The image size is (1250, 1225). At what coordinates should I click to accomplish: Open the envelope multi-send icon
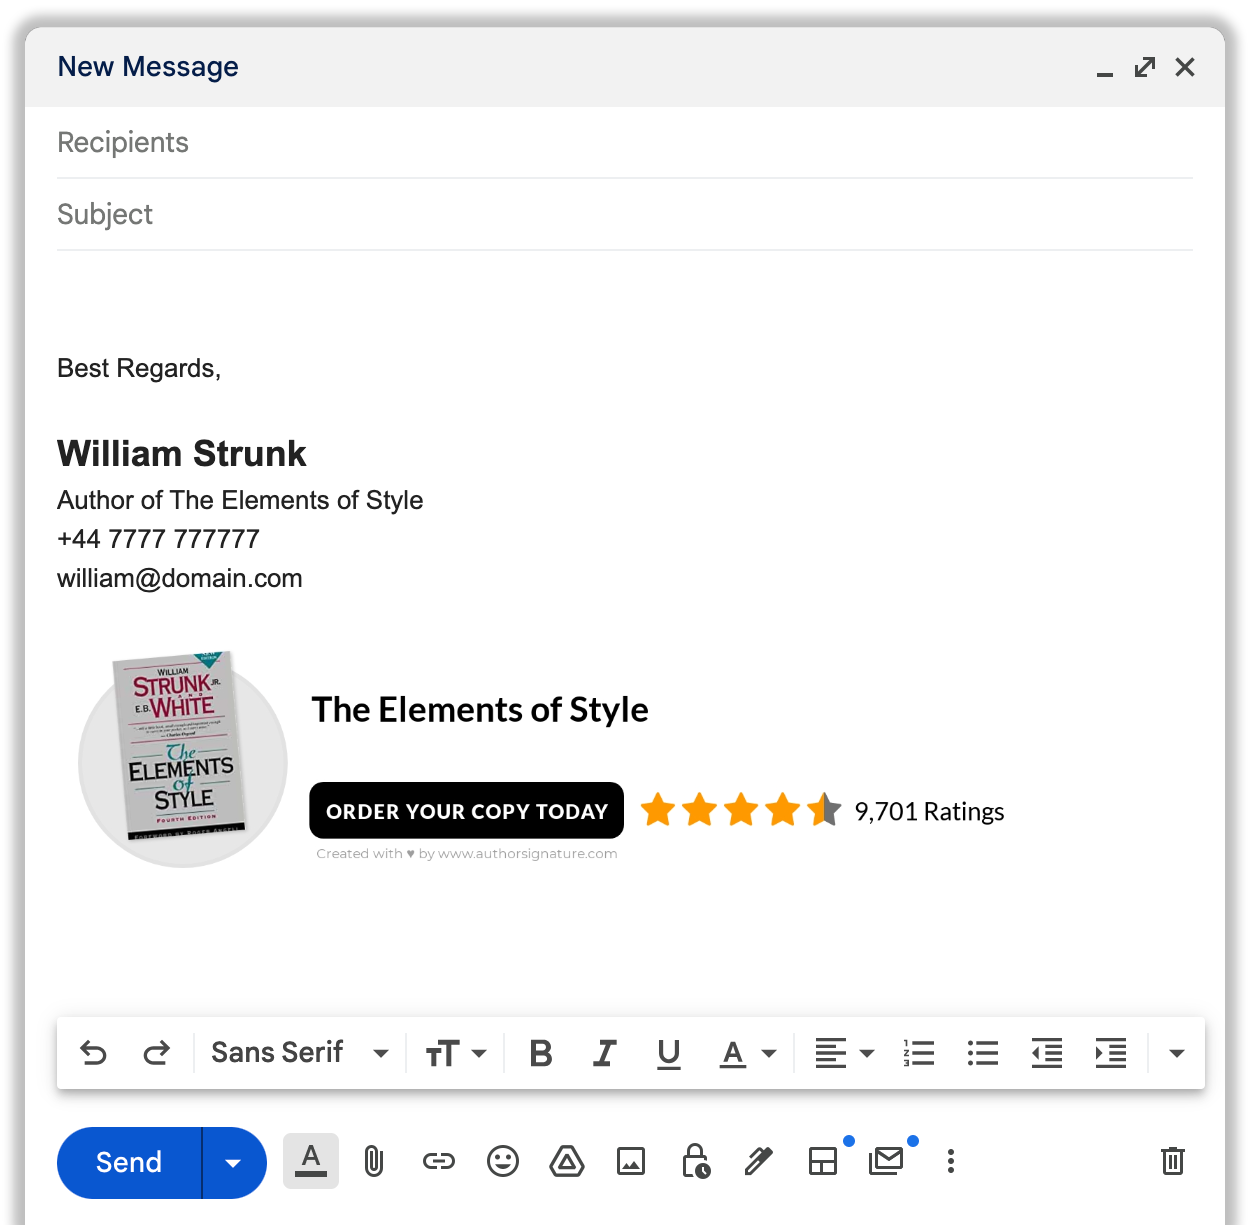[887, 1161]
